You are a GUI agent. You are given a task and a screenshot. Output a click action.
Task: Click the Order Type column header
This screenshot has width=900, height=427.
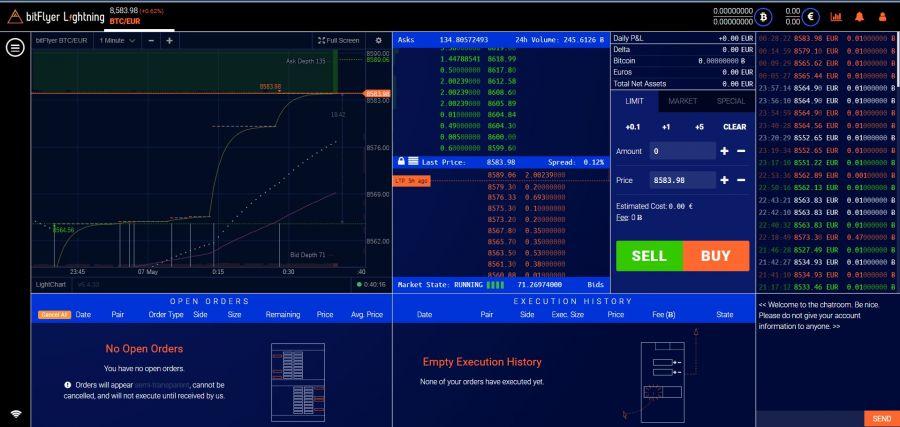[166, 315]
